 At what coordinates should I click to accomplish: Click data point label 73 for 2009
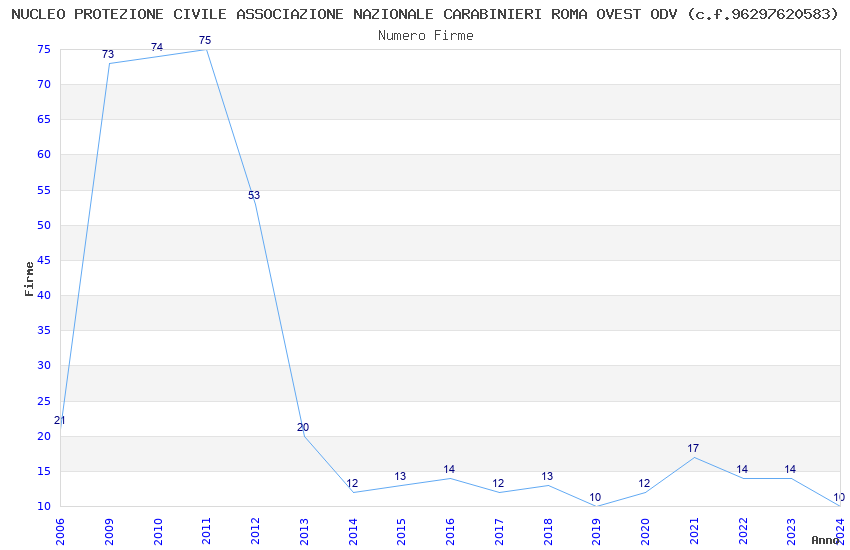pos(108,54)
